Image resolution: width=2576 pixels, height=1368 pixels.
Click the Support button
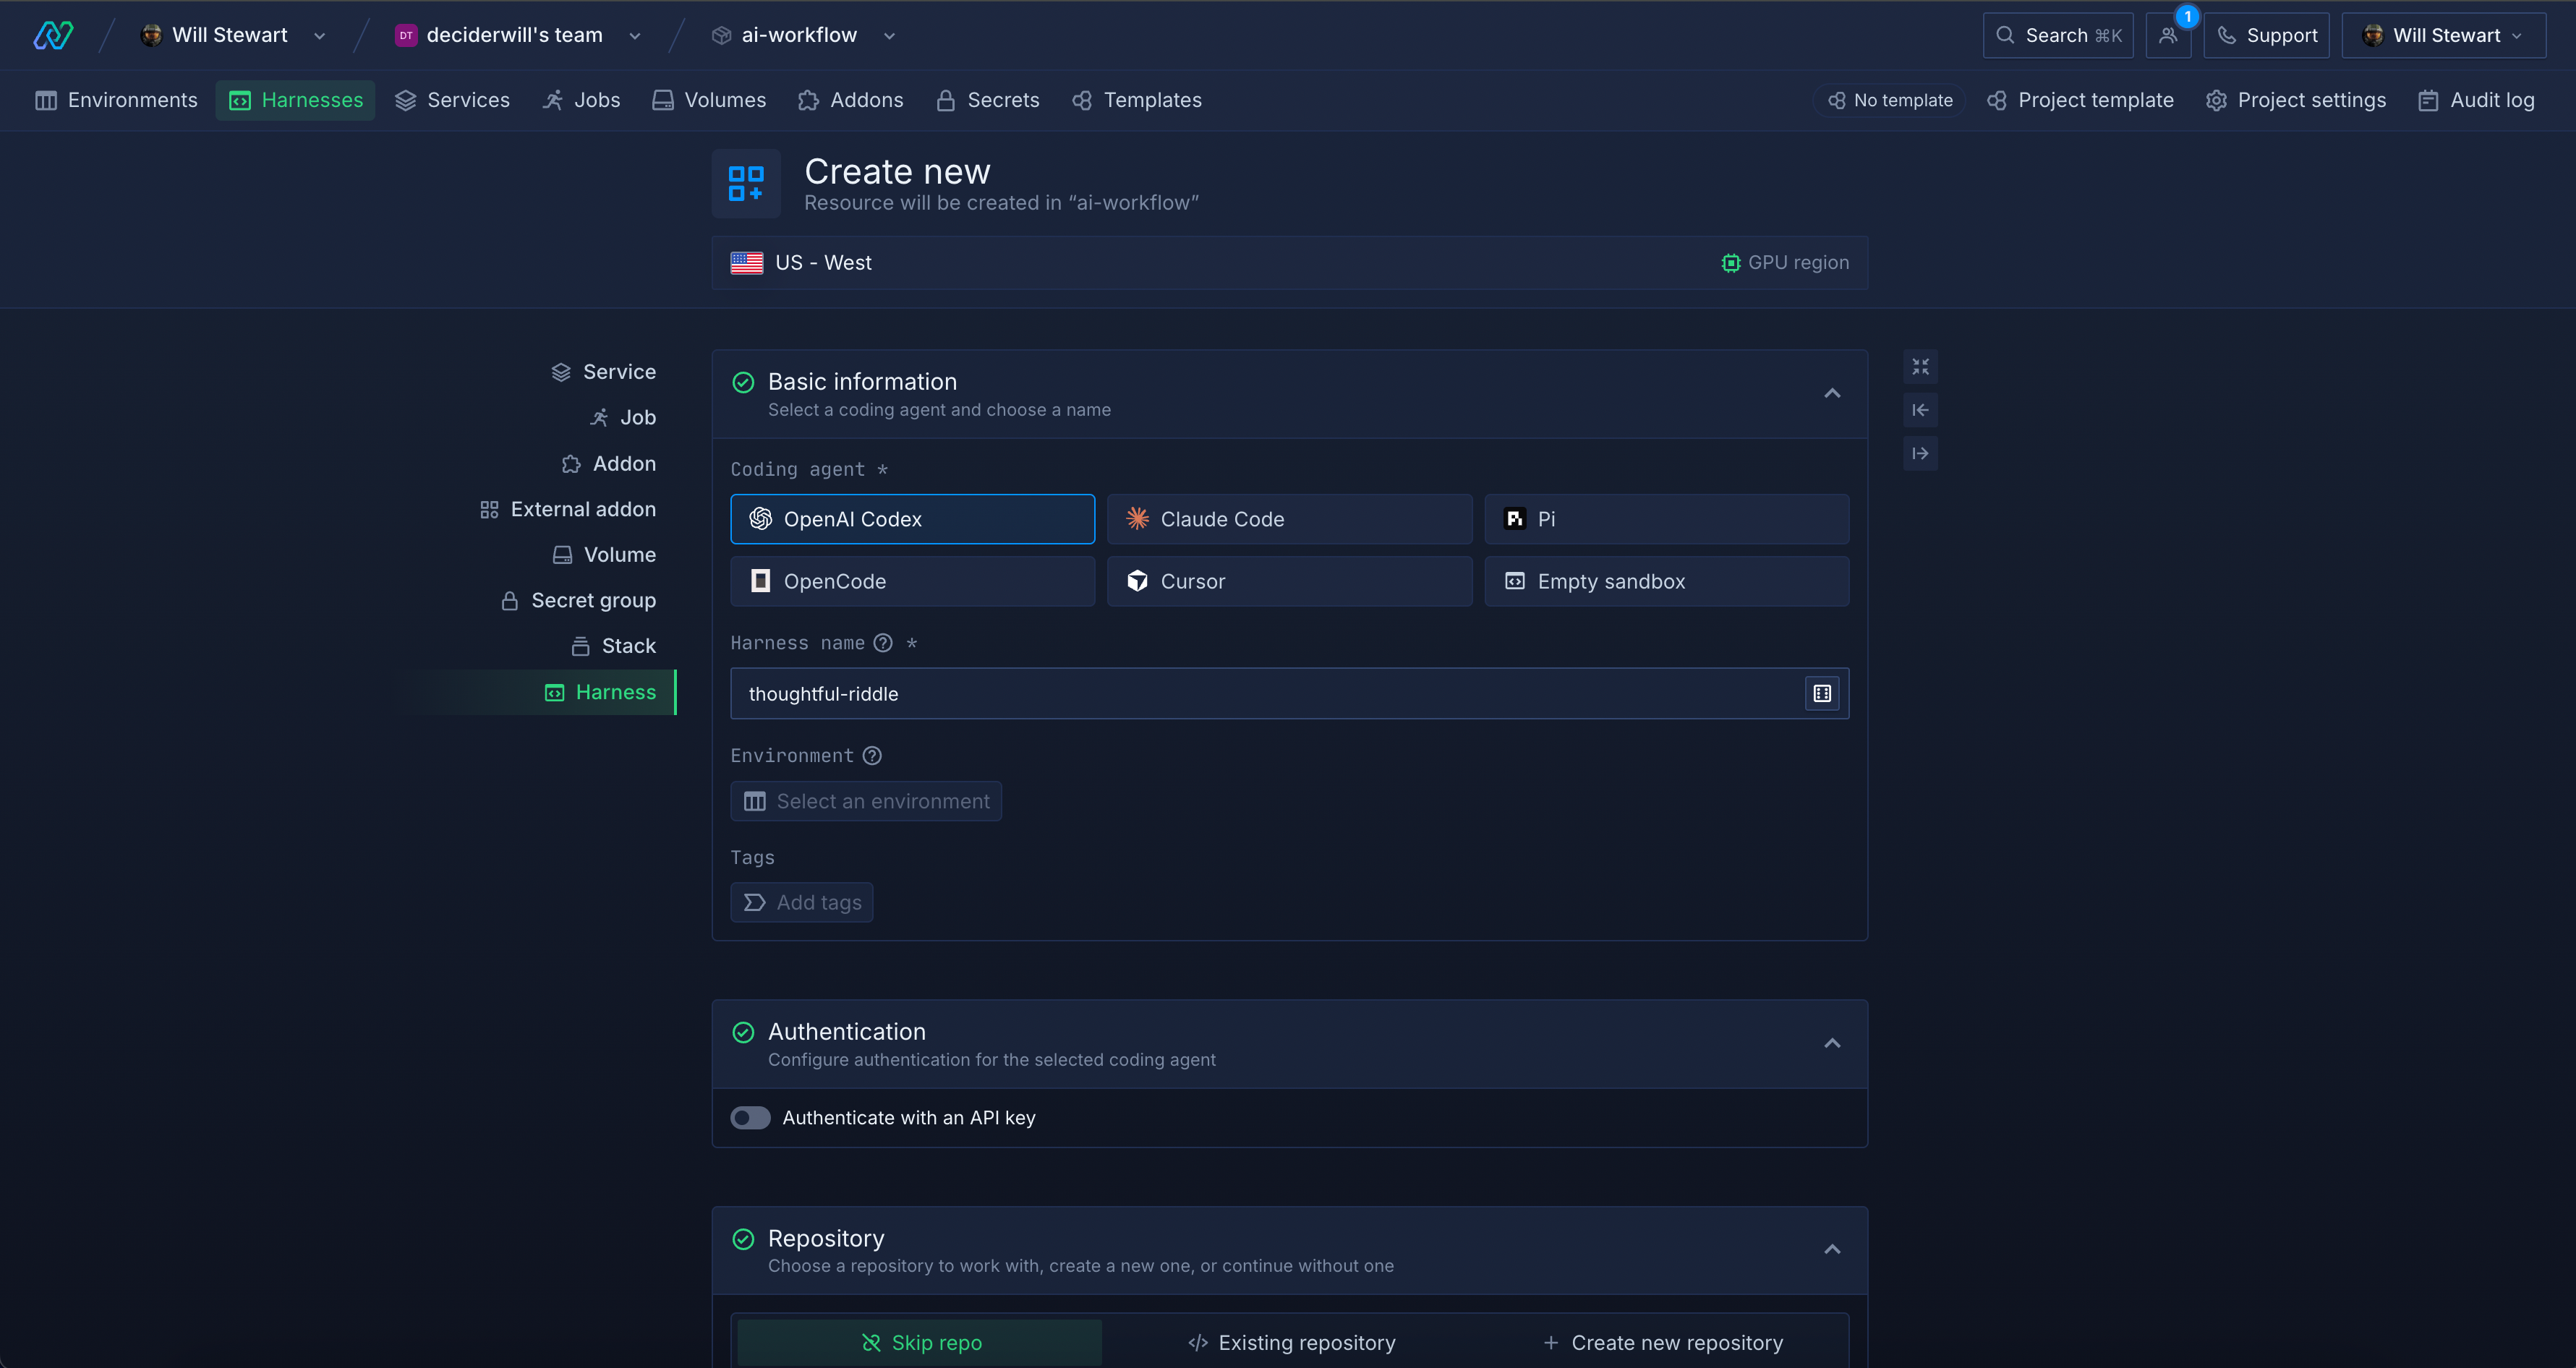pyautogui.click(x=2266, y=35)
